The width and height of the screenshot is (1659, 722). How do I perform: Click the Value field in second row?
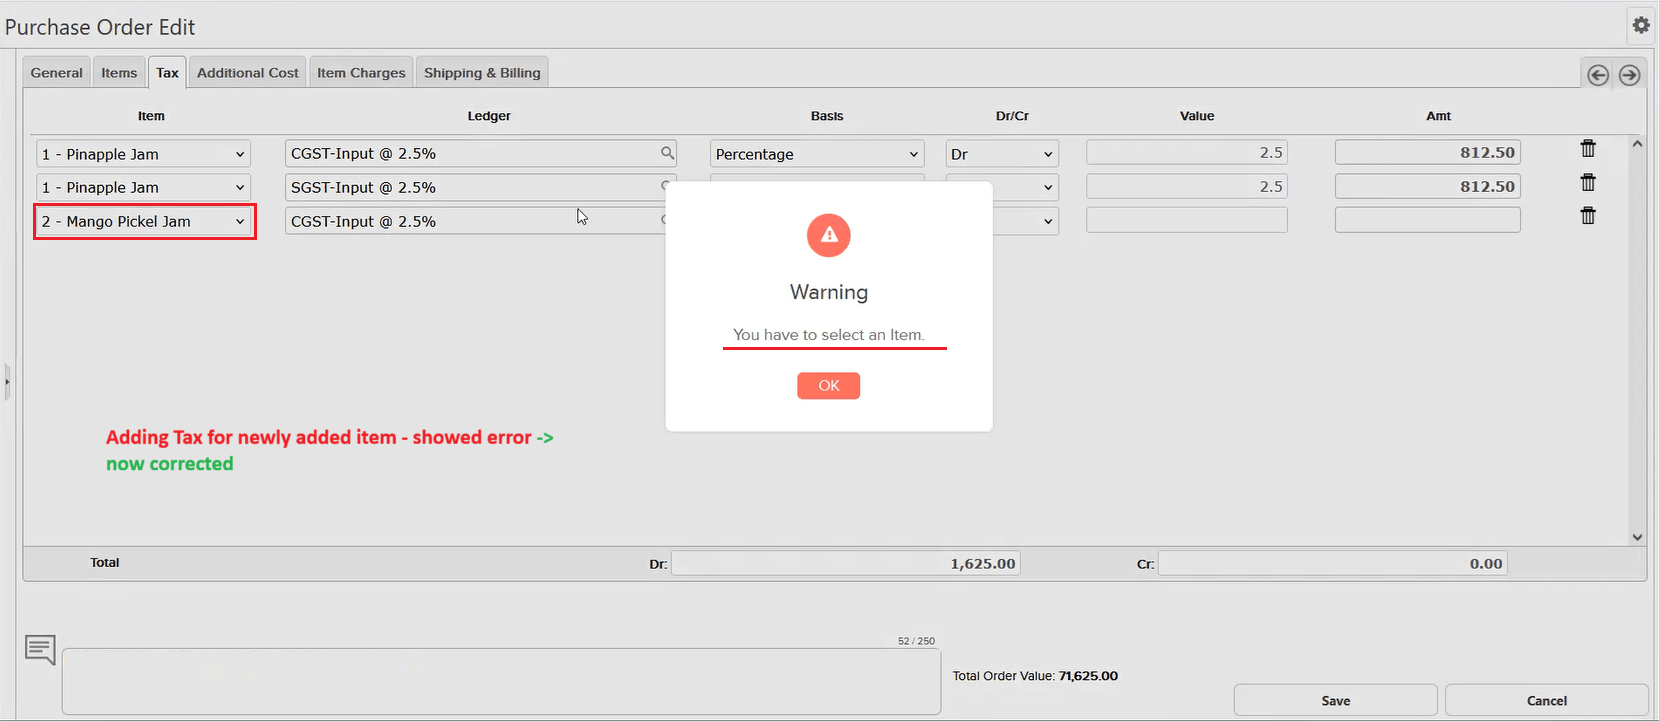(x=1187, y=186)
